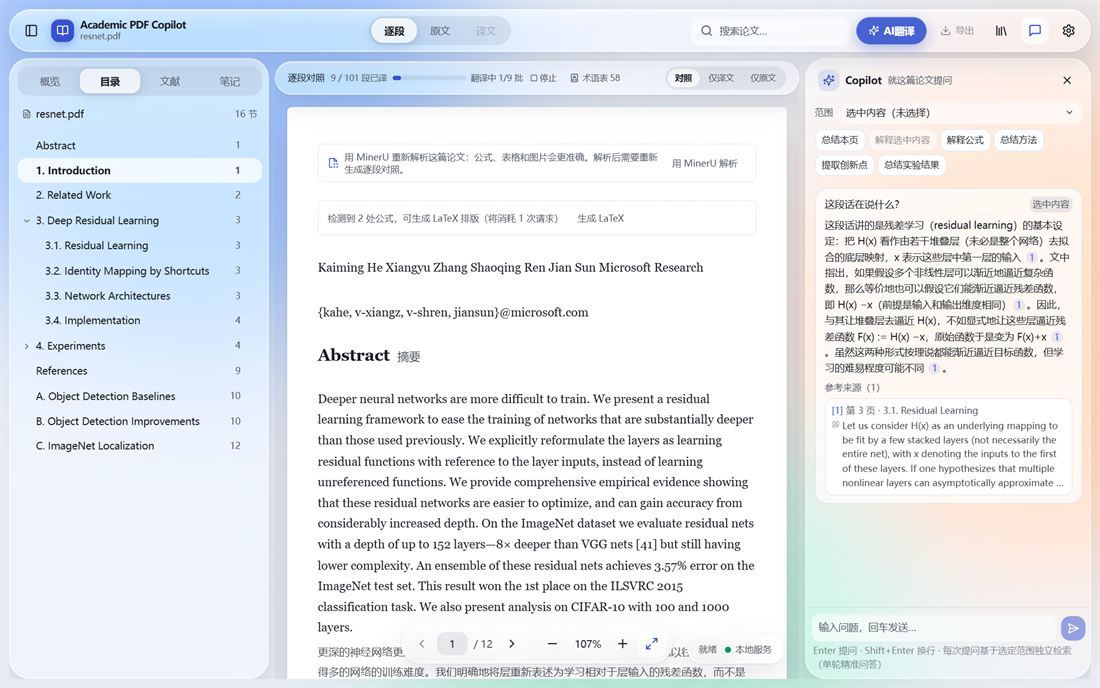
Task: Focus the Copilot question input box
Action: point(935,628)
